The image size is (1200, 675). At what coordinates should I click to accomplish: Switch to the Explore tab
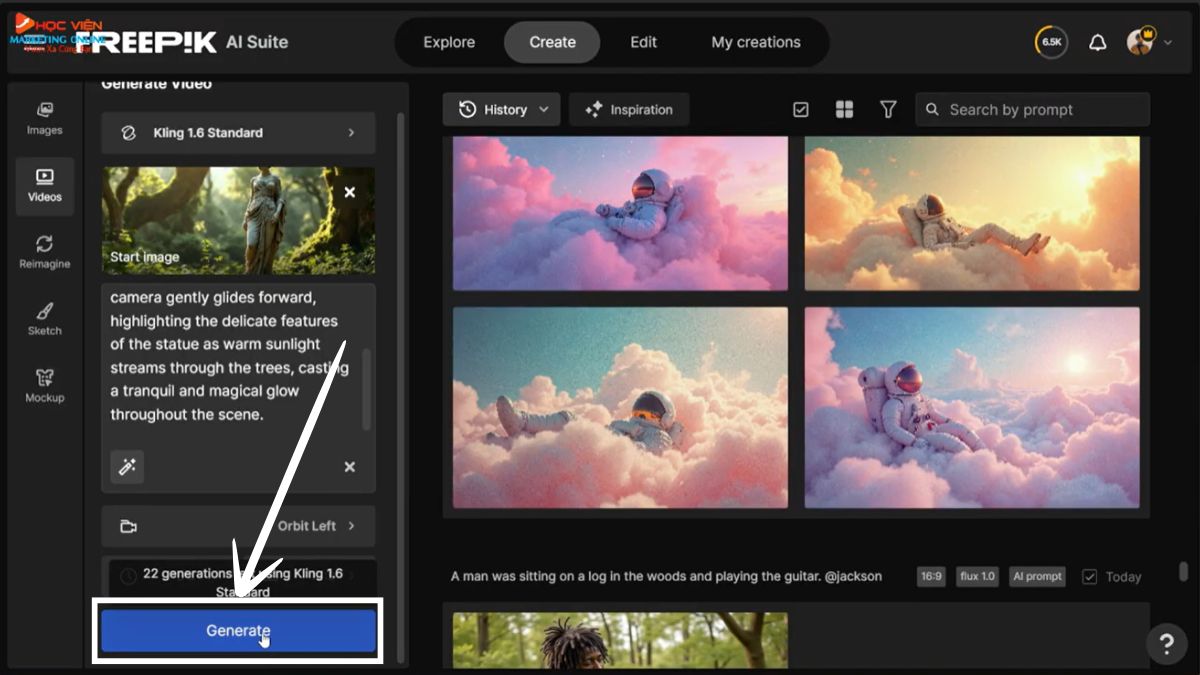[449, 42]
